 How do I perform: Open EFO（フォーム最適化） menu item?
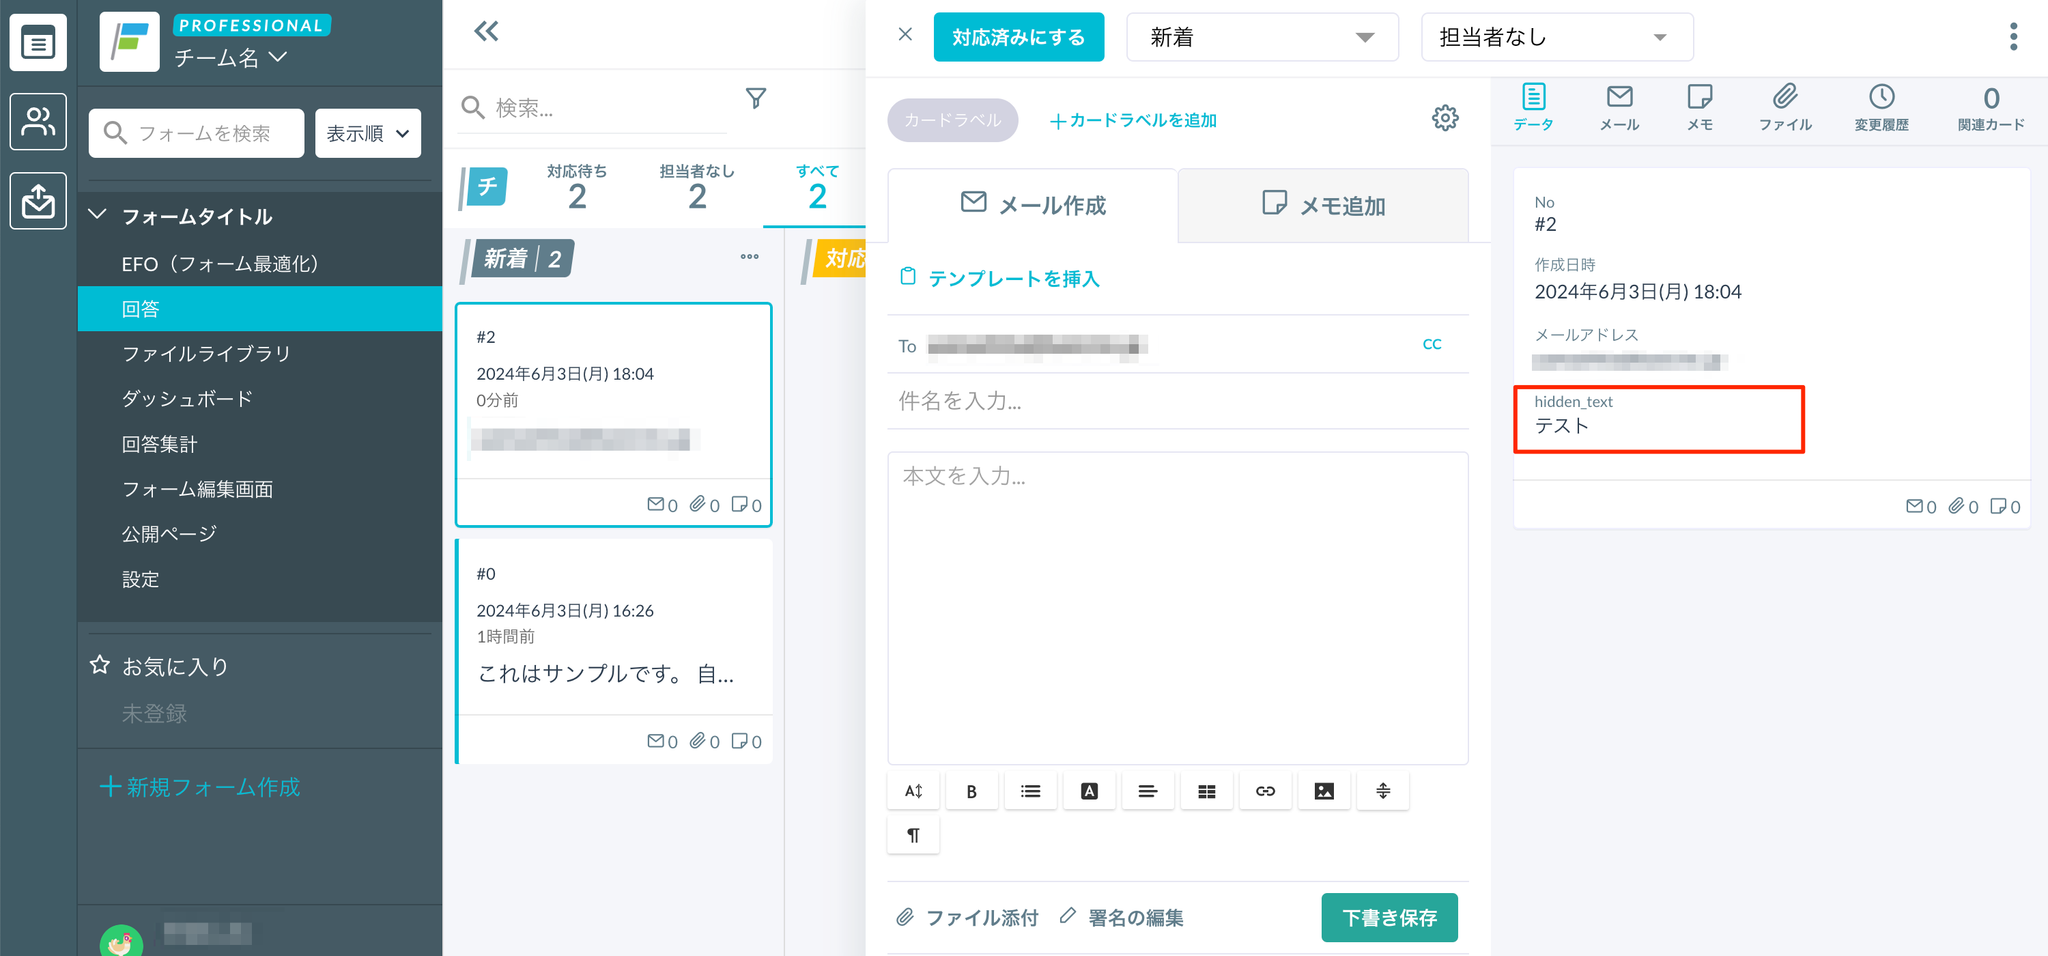pos(259,264)
